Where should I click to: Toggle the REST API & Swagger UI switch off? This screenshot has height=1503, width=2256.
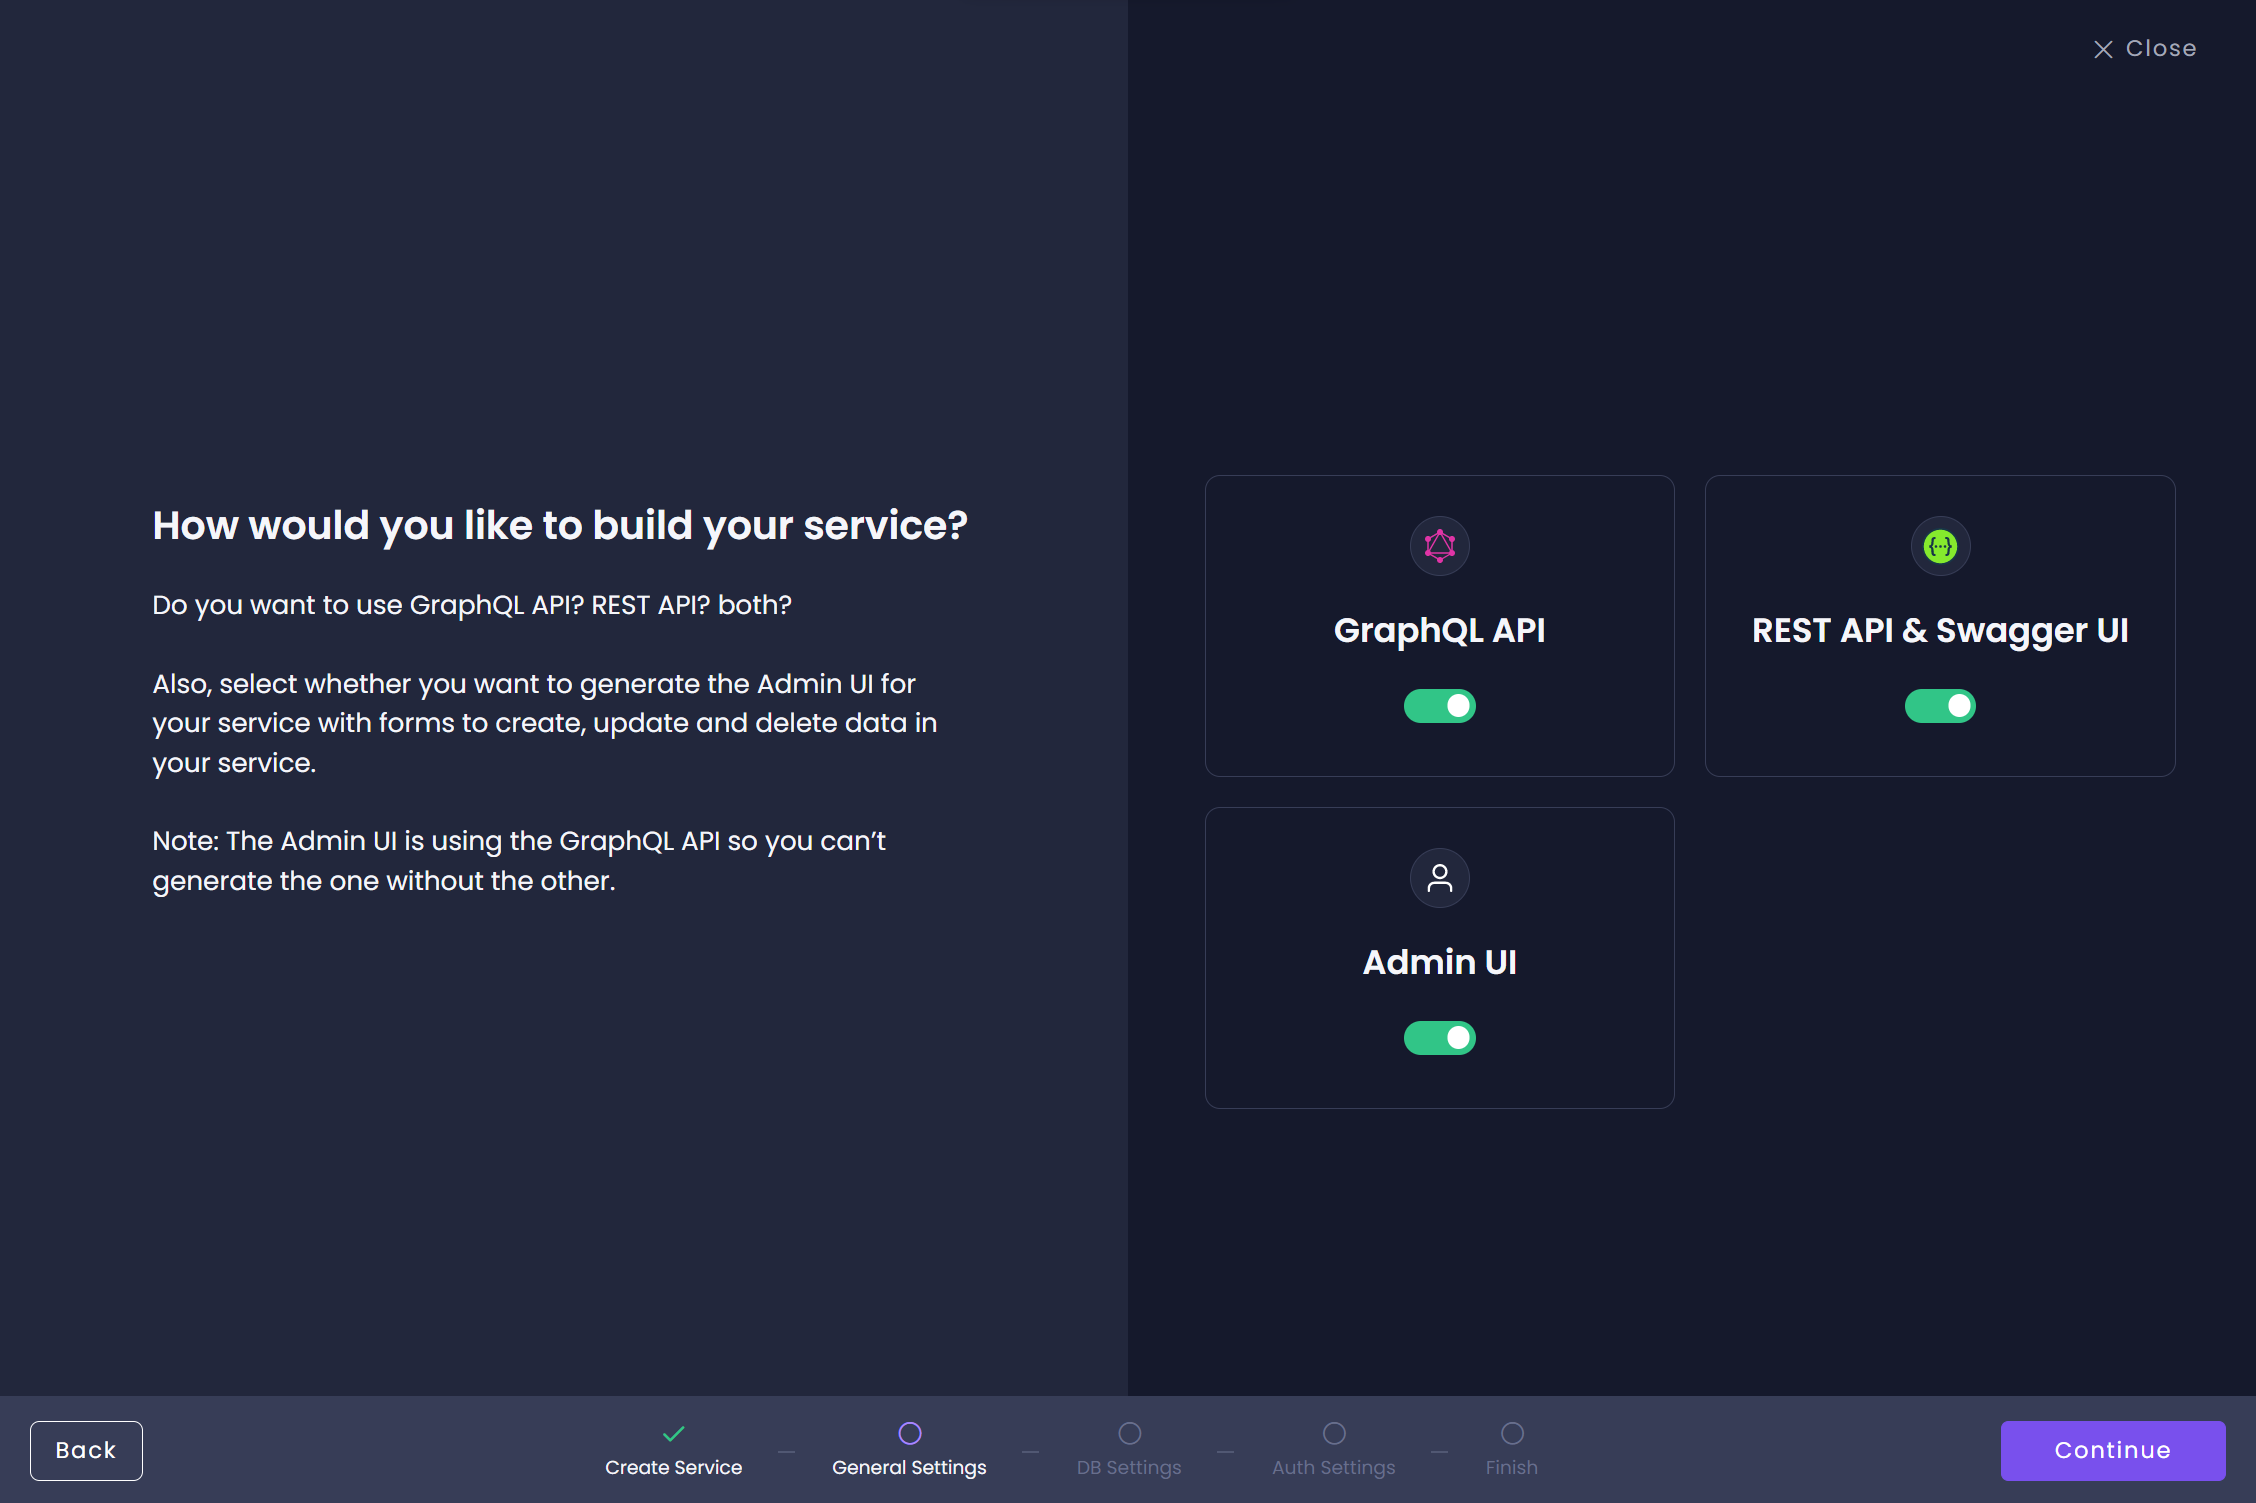coord(1941,705)
